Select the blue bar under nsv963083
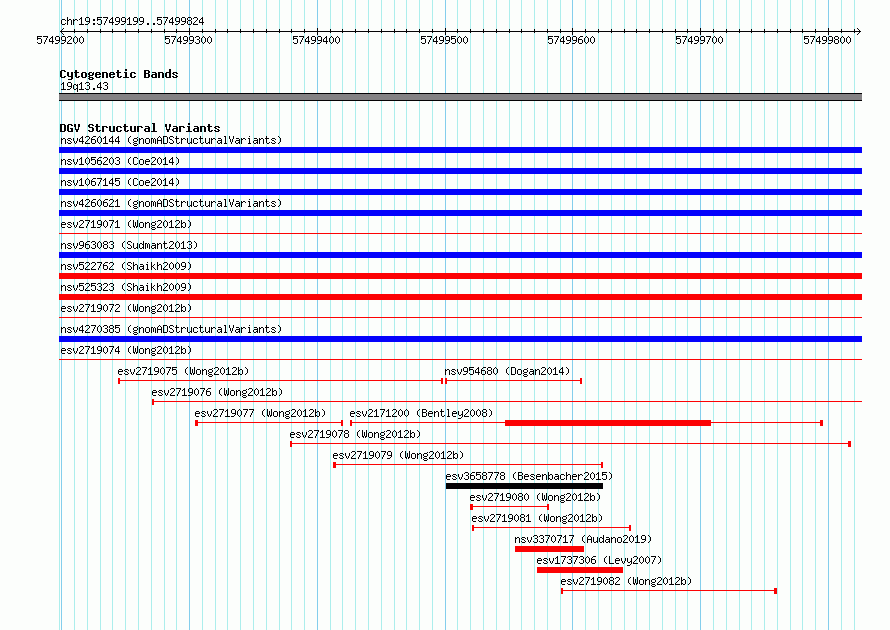Image resolution: width=890 pixels, height=630 pixels. [x=460, y=255]
